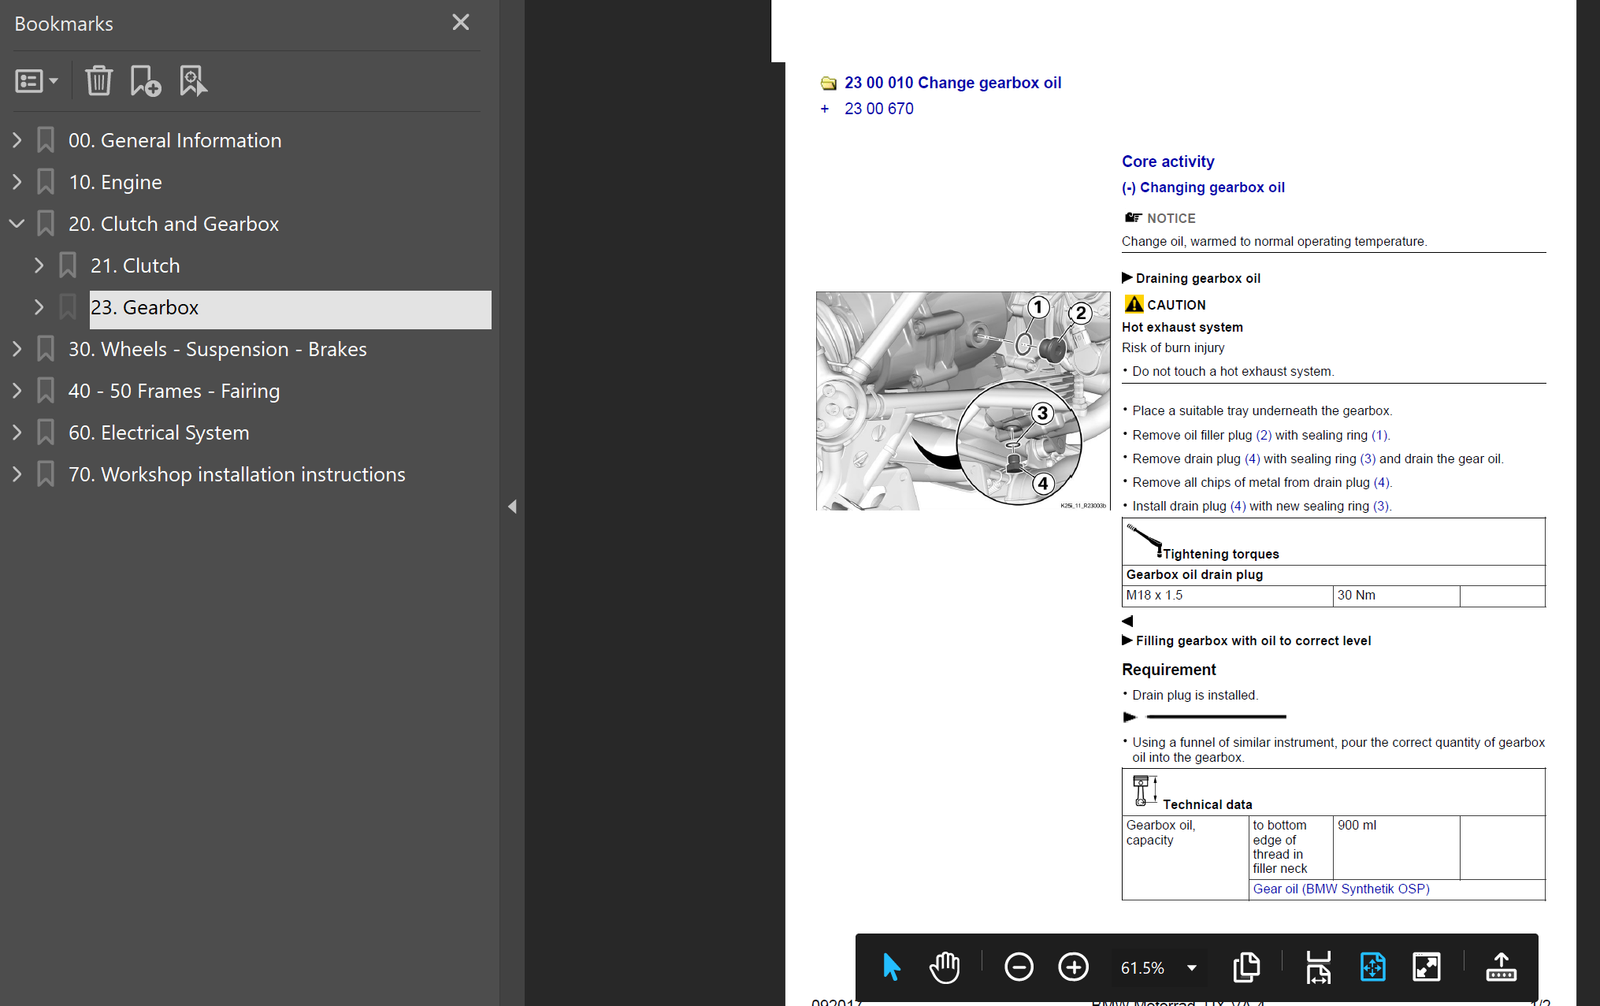Click the find current bookmark icon
Viewport: 1600px width, 1006px height.
coord(192,81)
